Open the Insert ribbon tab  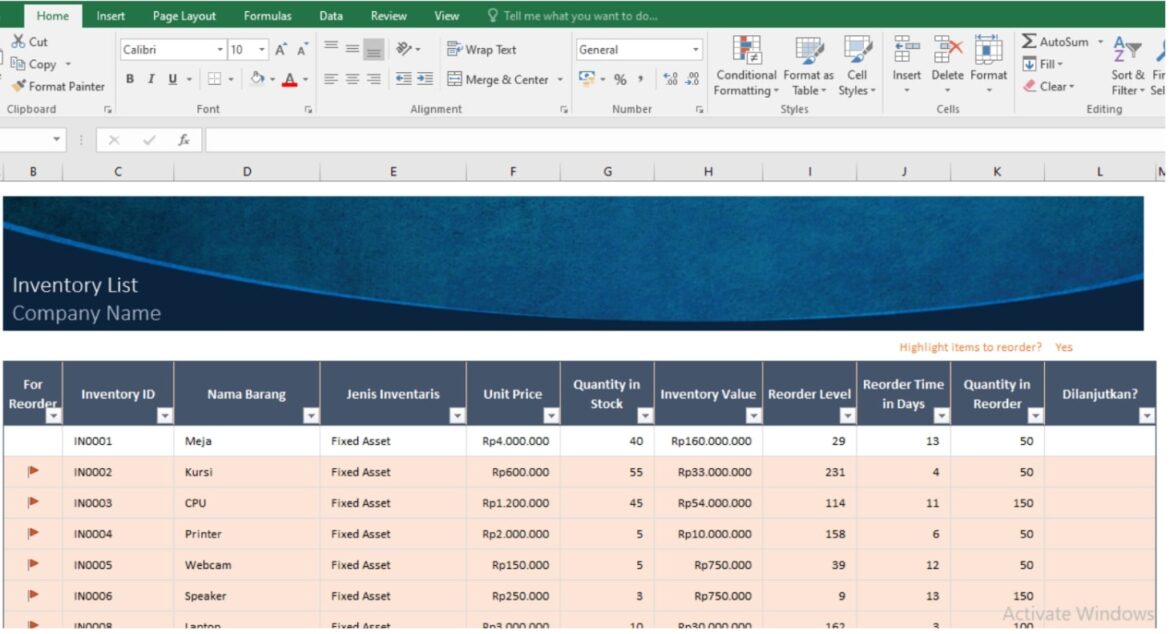click(110, 15)
